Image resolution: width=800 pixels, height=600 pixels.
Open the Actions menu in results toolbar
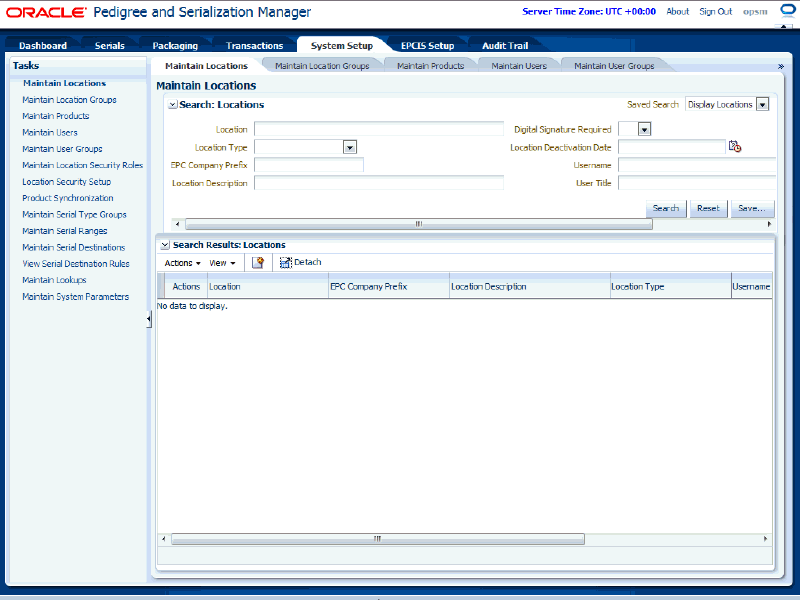[x=182, y=263]
